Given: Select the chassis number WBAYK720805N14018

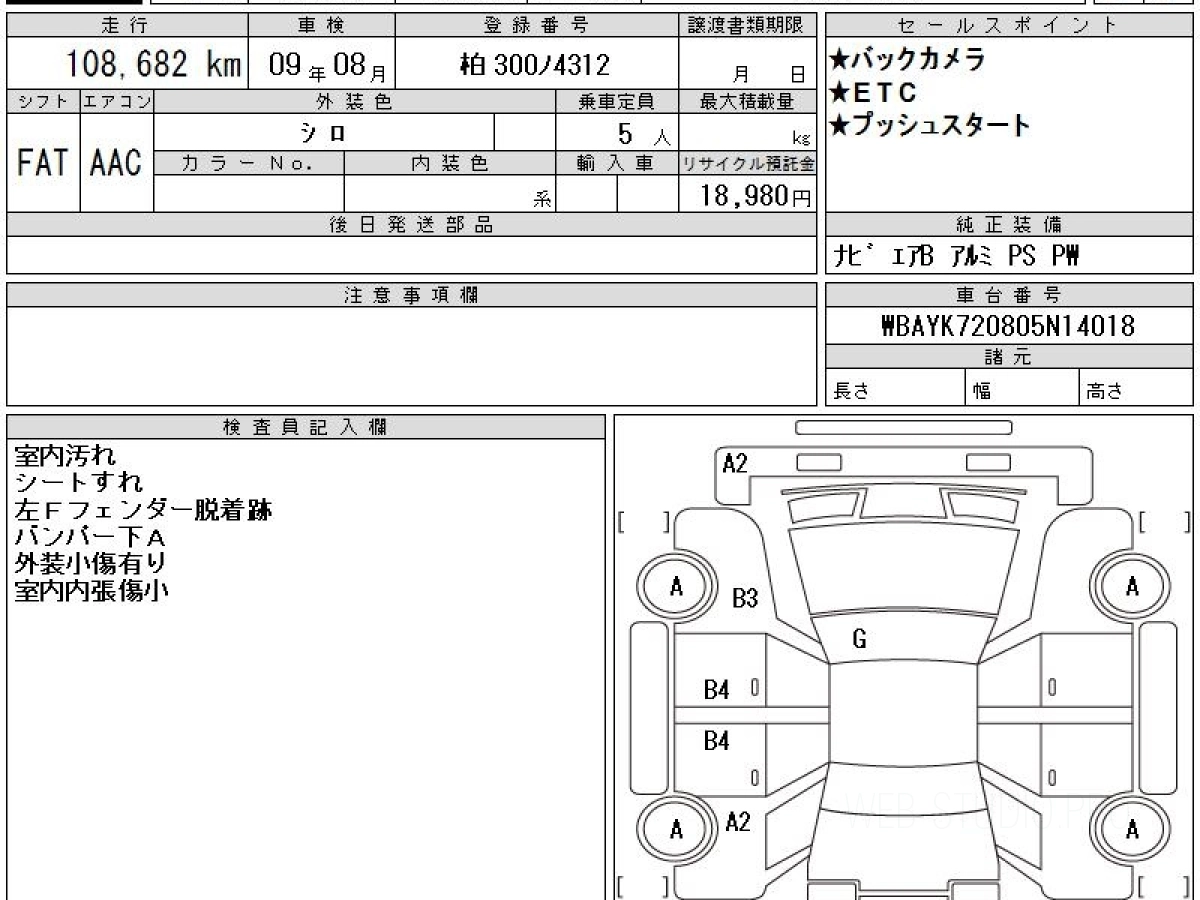Looking at the screenshot, I should point(1009,326).
